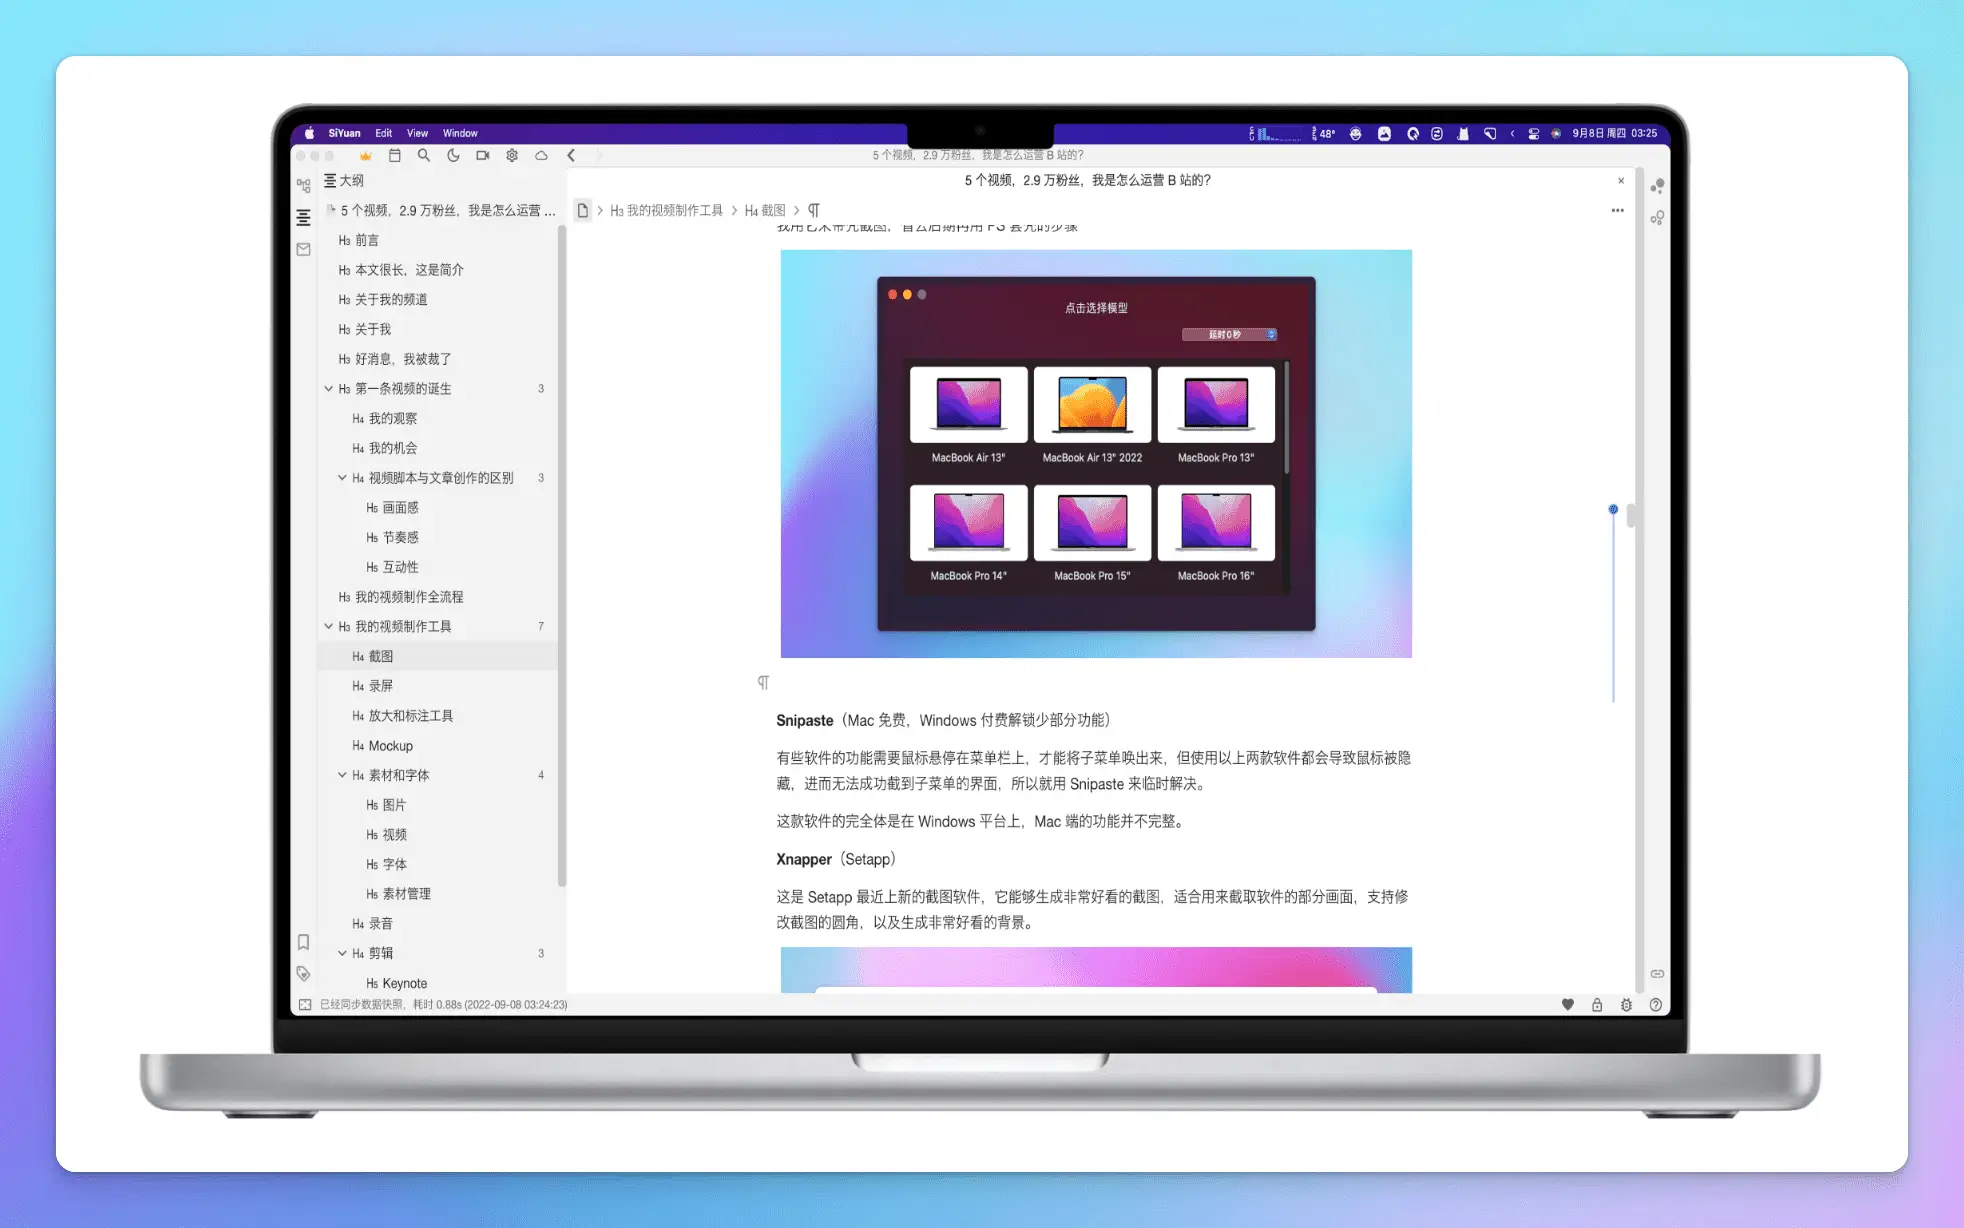The width and height of the screenshot is (1964, 1228).
Task: Open the SiYuan menu in menu bar
Action: point(344,133)
